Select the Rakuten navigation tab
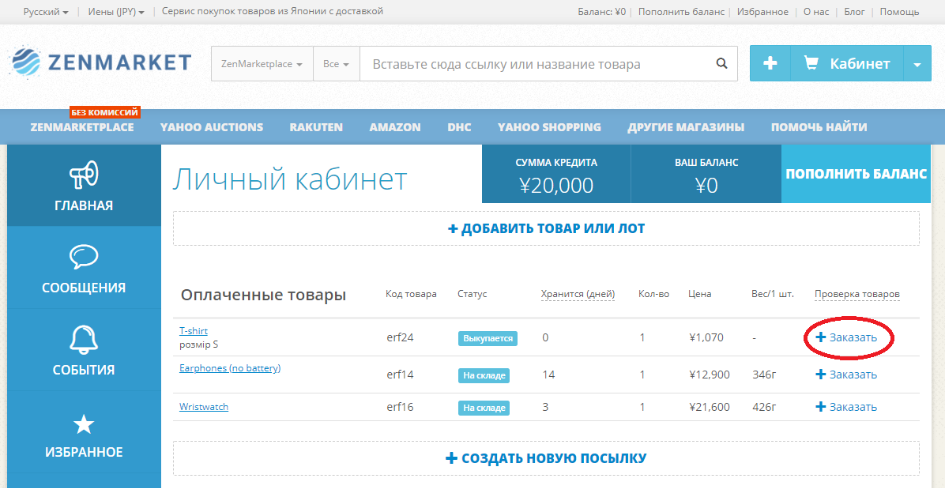The height and width of the screenshot is (488, 945). [x=316, y=127]
